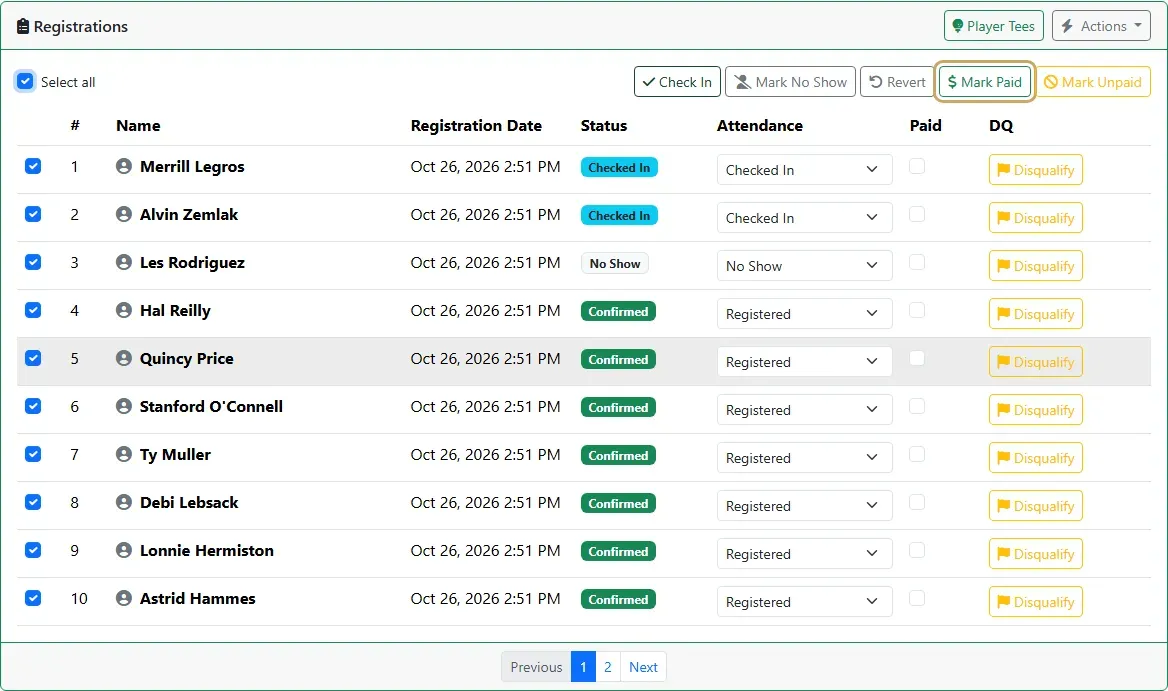Tick the Paid checkbox for Stanford O'Connell
The width and height of the screenshot is (1168, 691).
[x=917, y=407]
